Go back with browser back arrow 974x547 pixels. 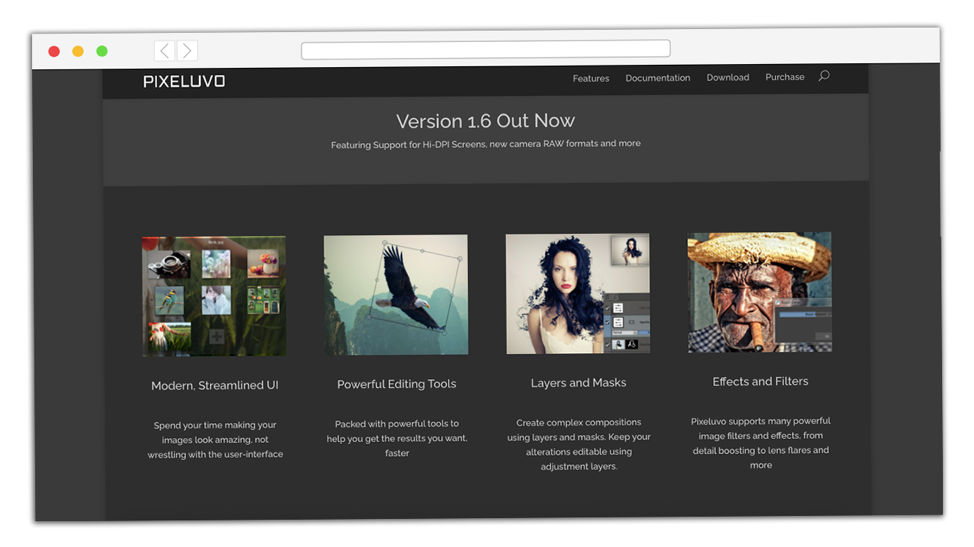pos(165,50)
